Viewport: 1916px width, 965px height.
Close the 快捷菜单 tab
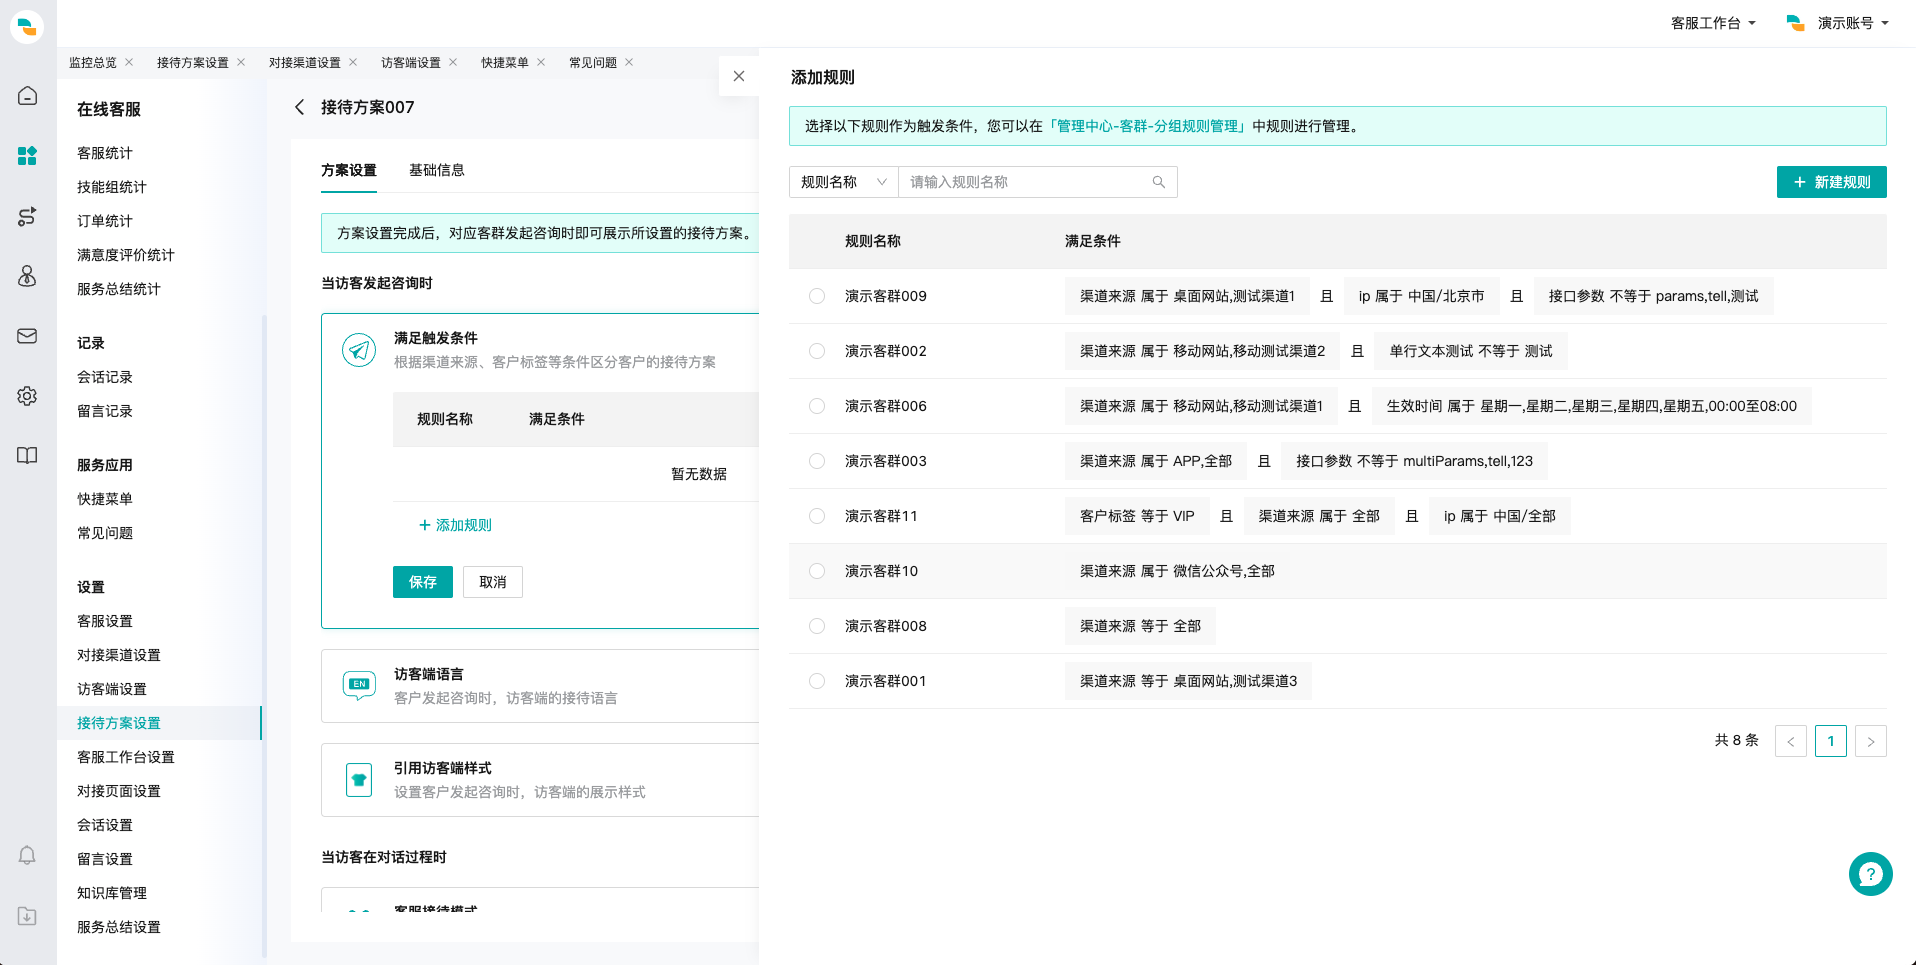(x=541, y=62)
